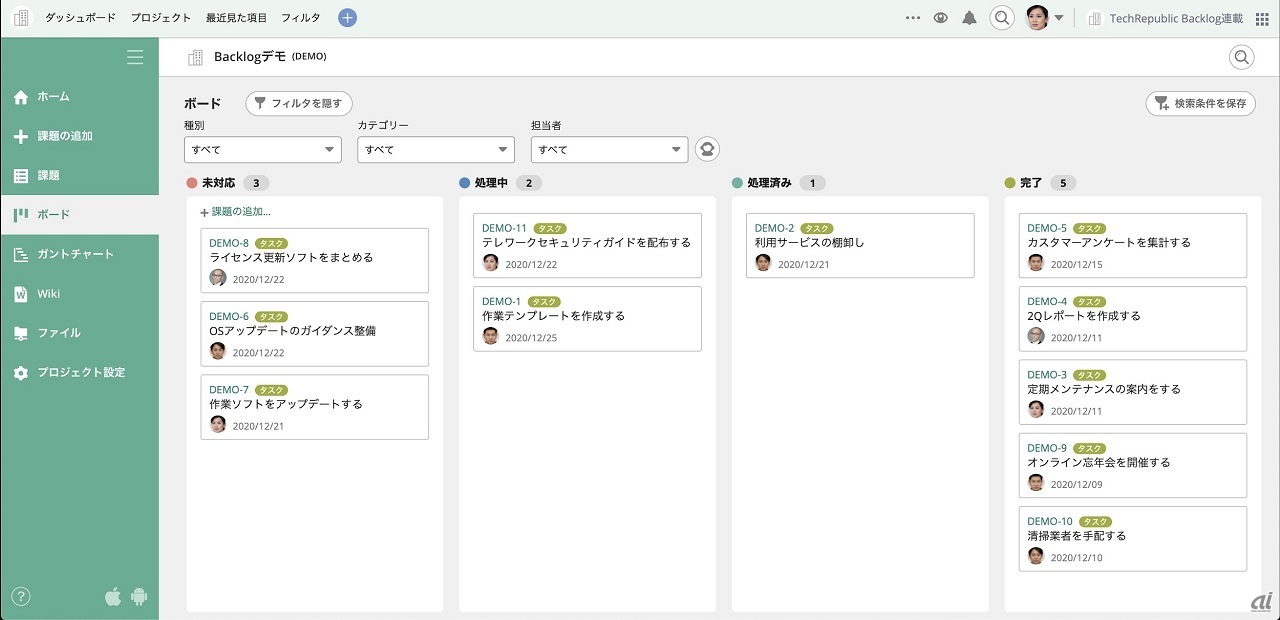Open the notifications bell icon
Viewport: 1280px width, 620px height.
click(x=969, y=18)
